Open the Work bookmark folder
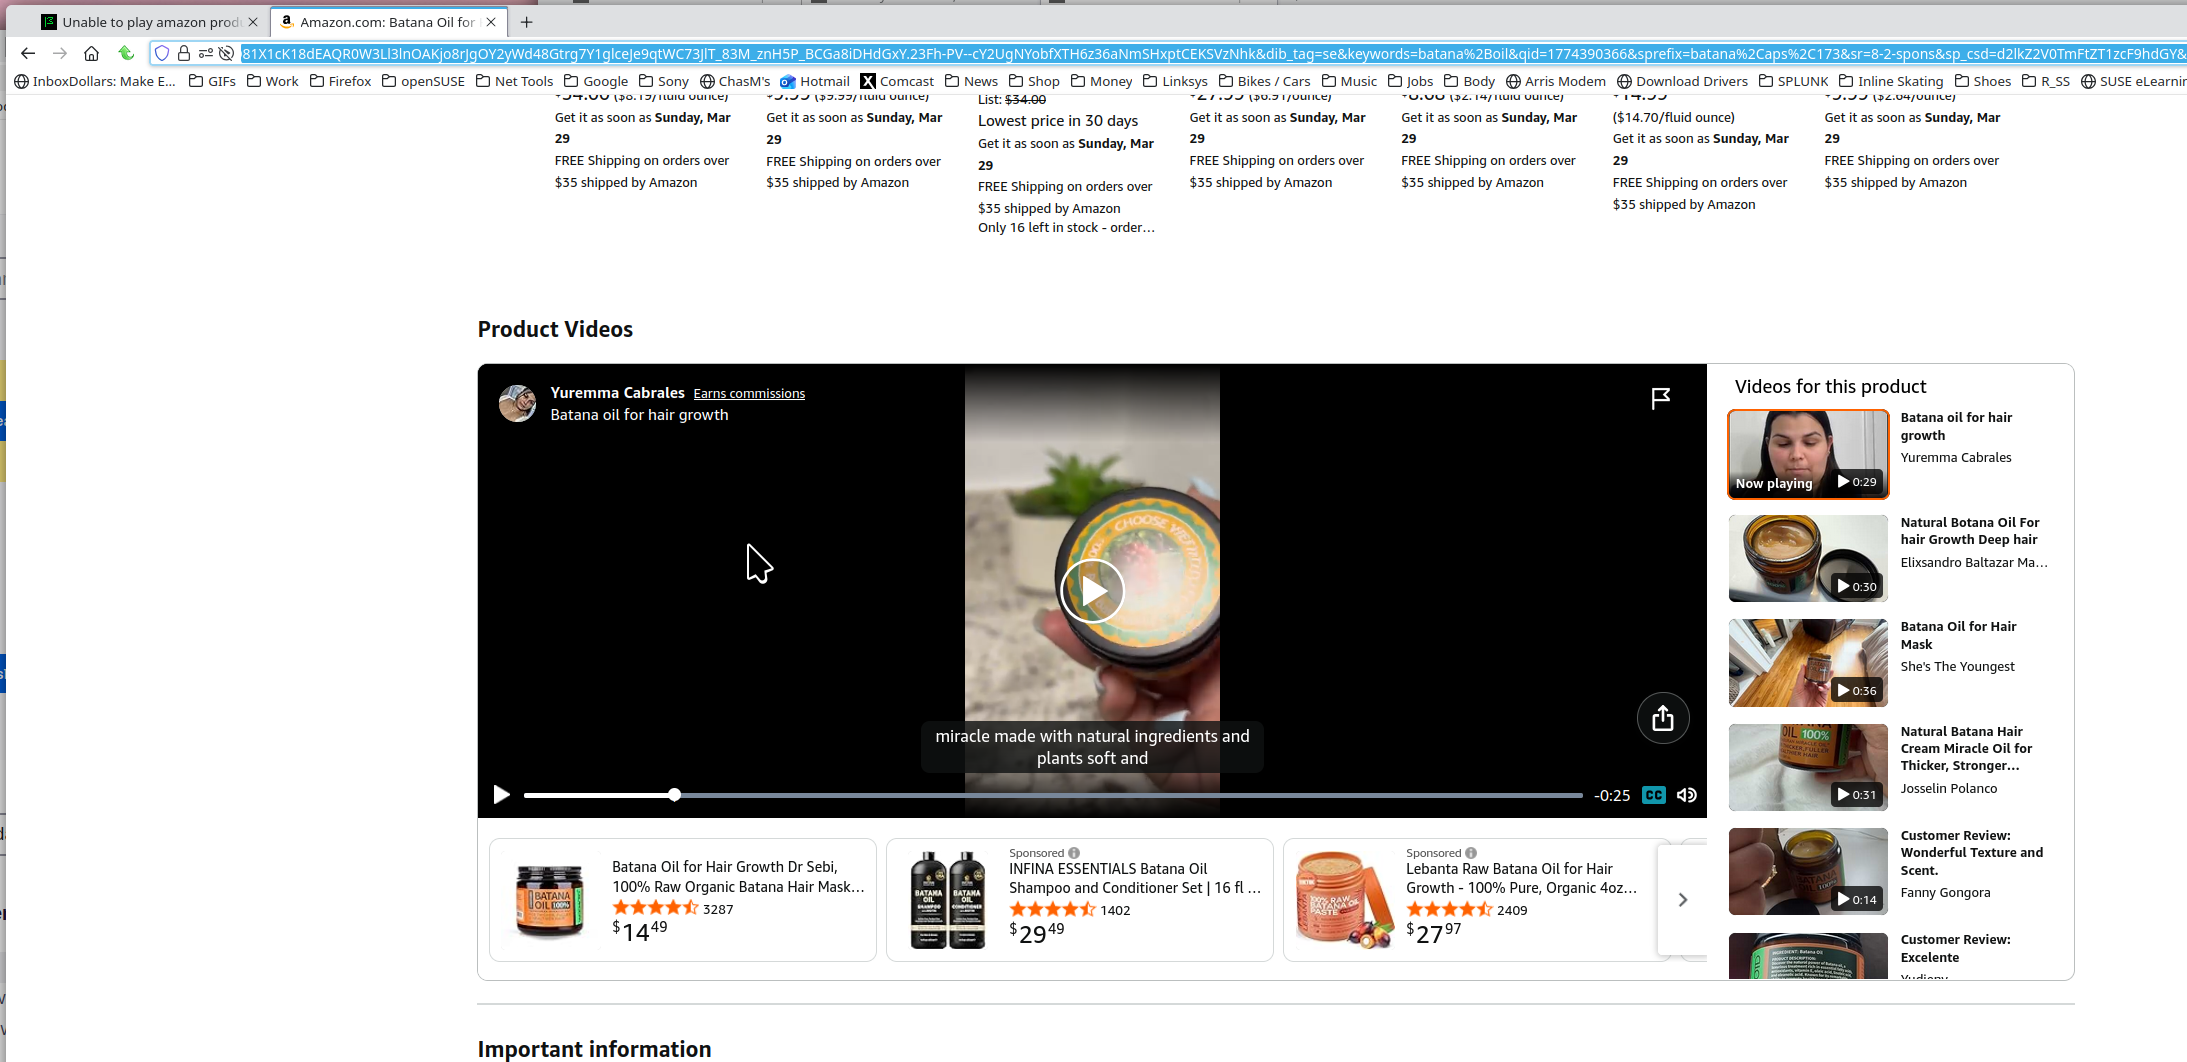The image size is (2187, 1062). (273, 81)
